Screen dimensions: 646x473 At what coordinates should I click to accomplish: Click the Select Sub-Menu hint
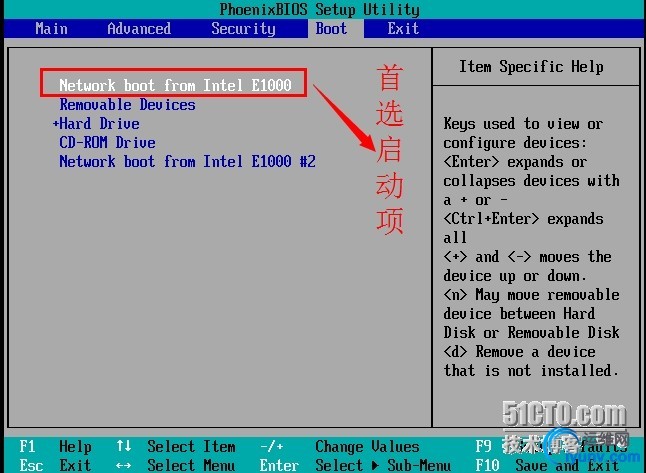(383, 465)
